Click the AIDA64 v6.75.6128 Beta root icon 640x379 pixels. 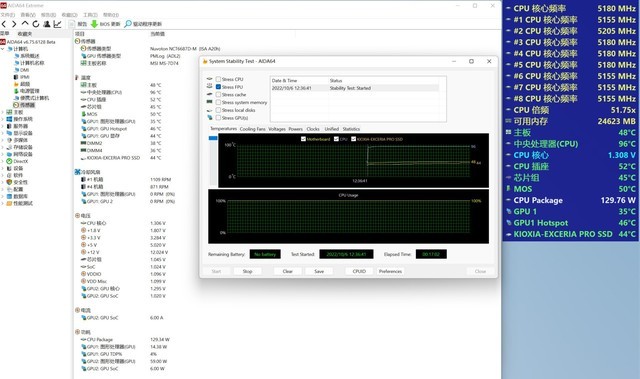(3, 42)
